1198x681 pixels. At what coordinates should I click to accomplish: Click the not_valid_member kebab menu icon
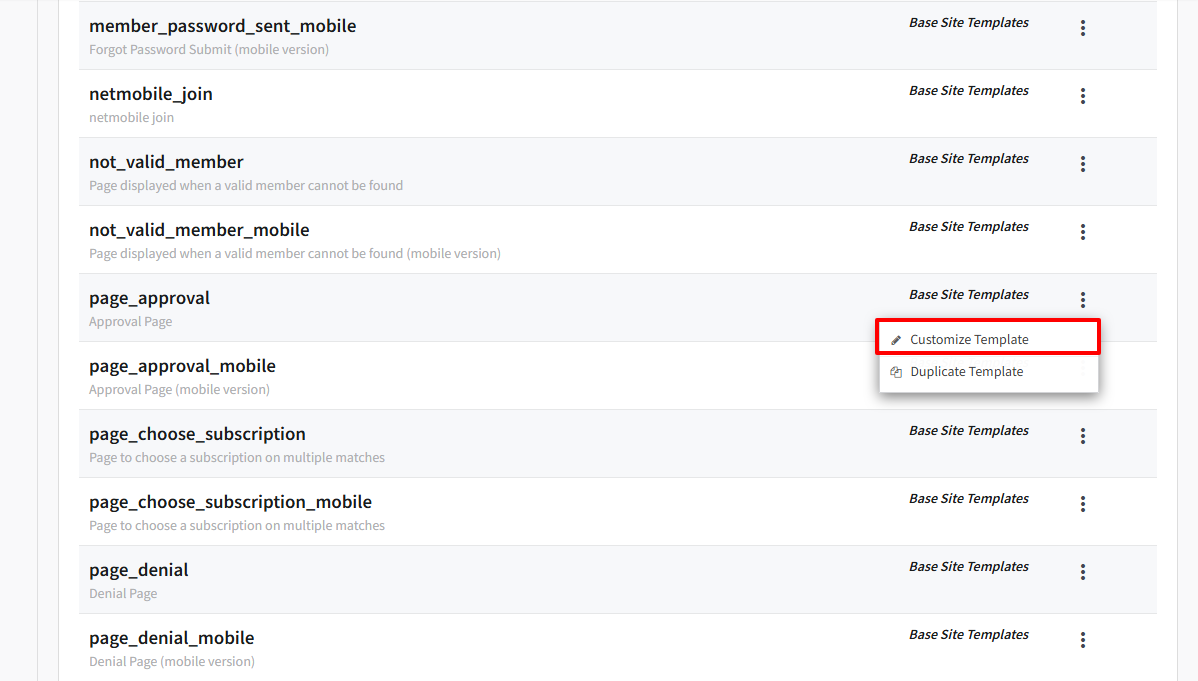(1082, 164)
